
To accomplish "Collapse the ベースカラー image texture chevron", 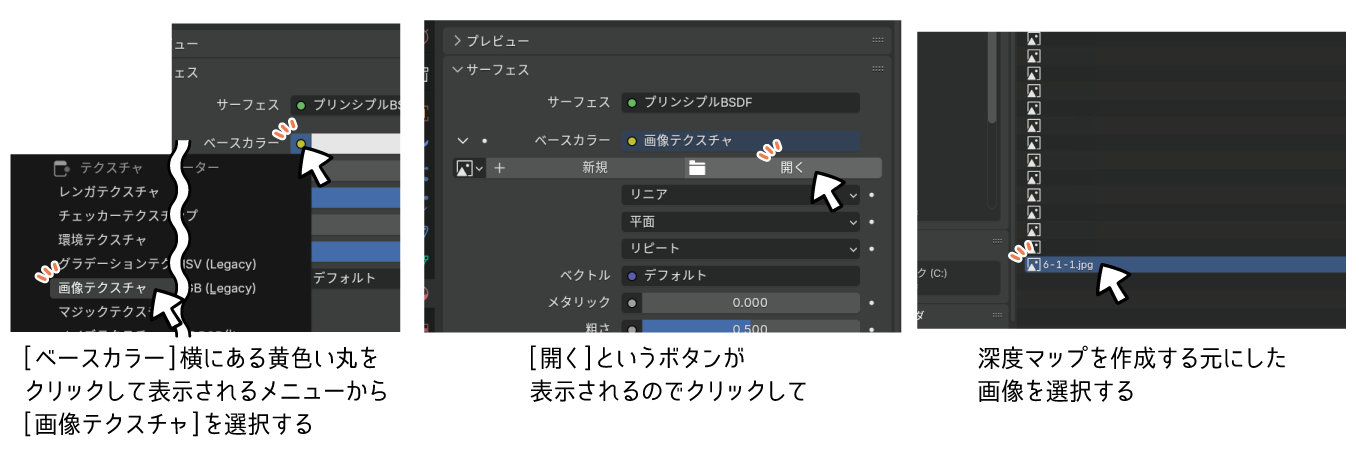I will click(x=462, y=141).
